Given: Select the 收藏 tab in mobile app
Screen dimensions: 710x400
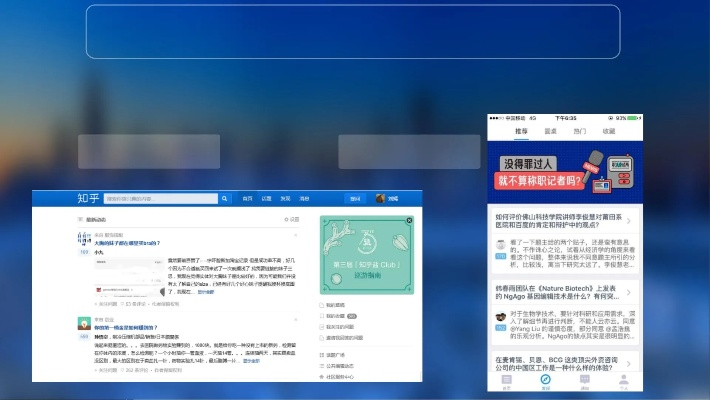Looking at the screenshot, I should point(608,131).
